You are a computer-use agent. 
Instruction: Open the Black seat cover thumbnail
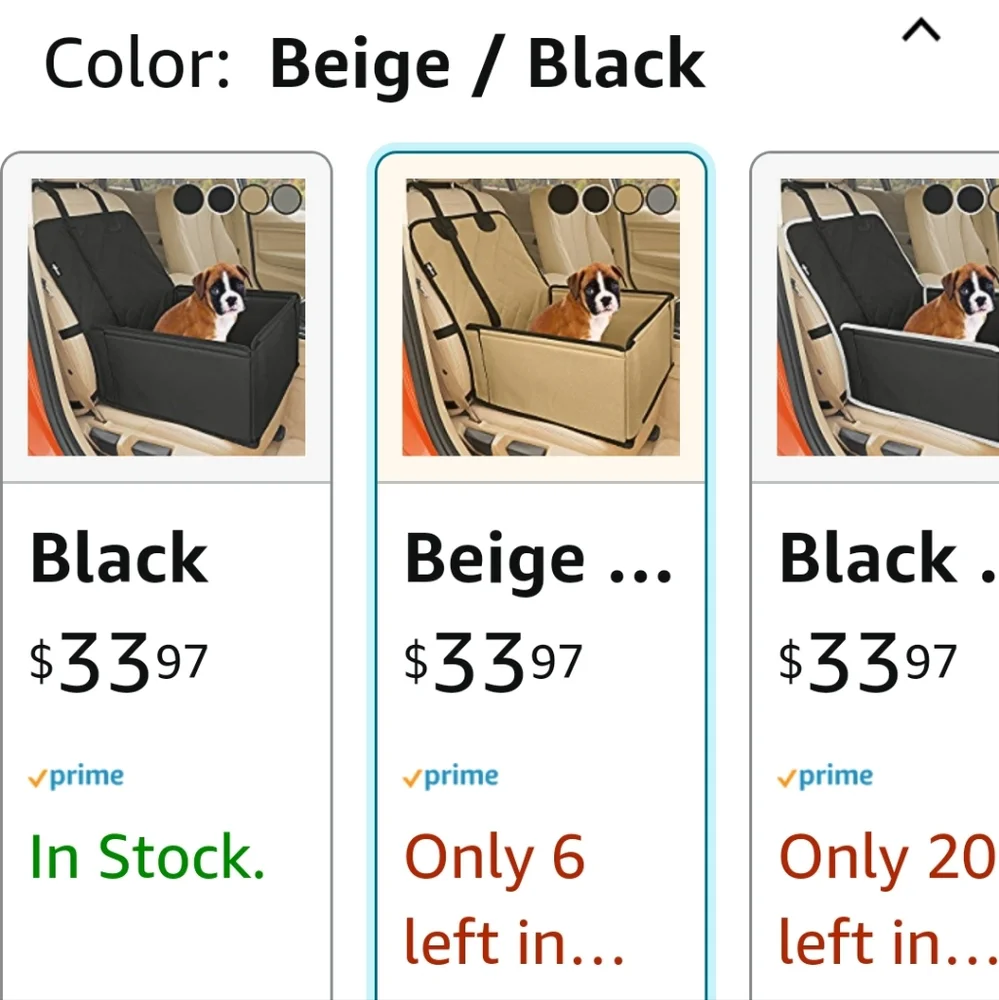[166, 317]
